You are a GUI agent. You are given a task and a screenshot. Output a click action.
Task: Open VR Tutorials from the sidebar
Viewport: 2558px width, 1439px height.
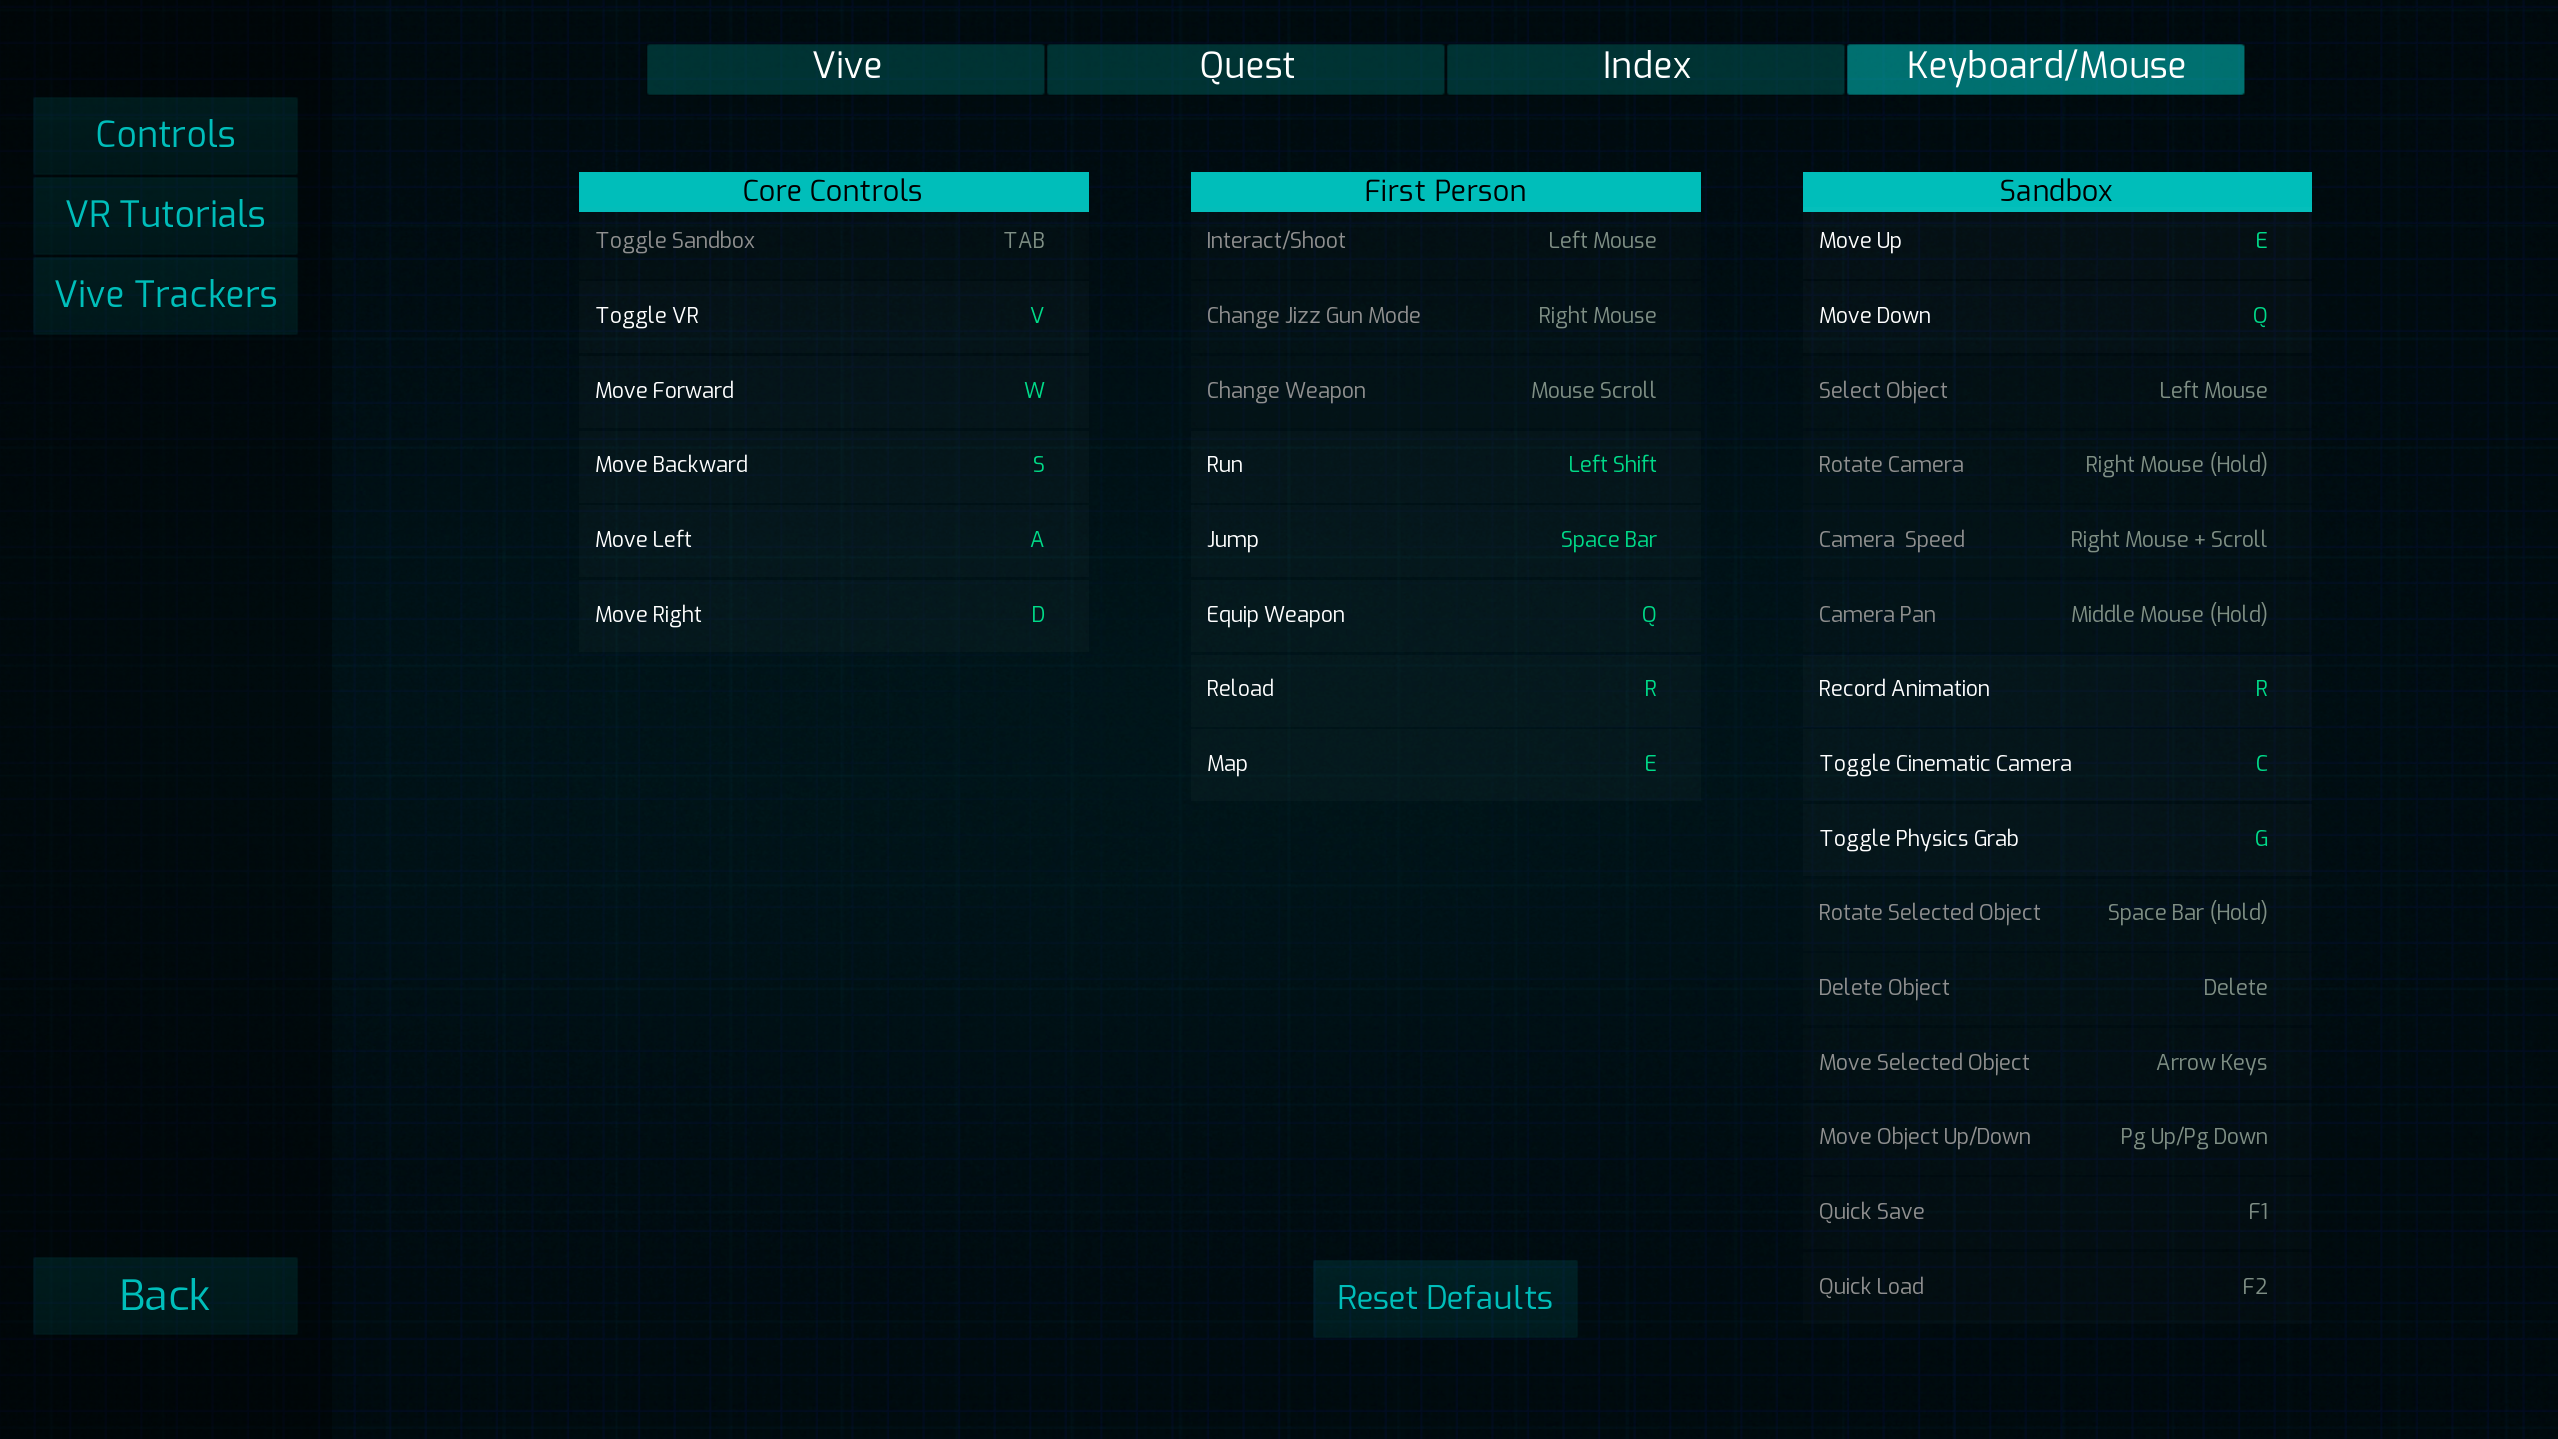[165, 215]
